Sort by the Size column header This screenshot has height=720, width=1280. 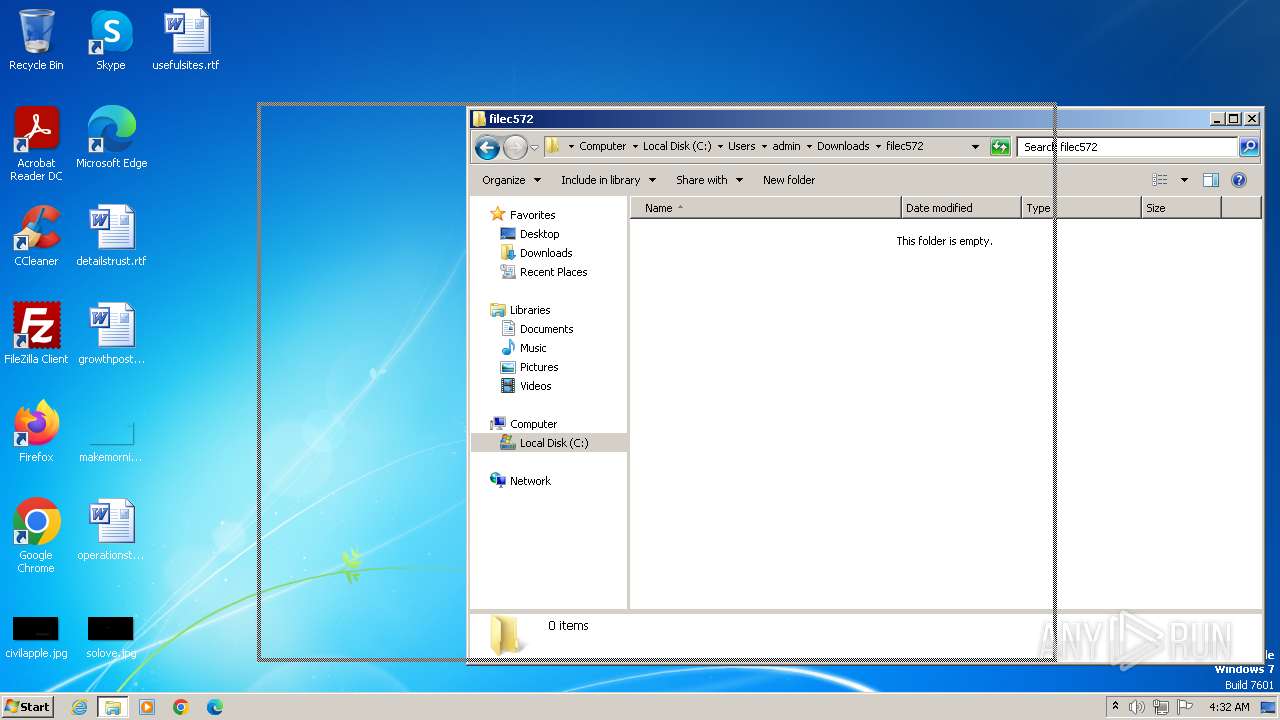1181,208
